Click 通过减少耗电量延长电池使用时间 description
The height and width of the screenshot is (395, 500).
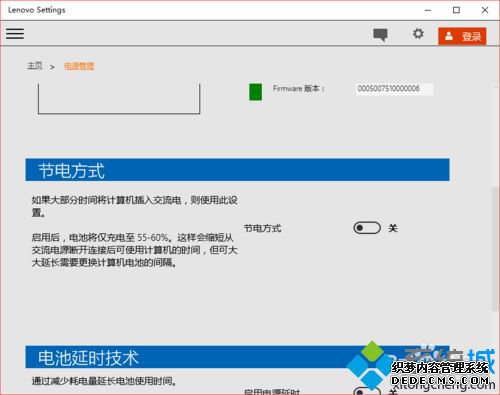point(104,381)
